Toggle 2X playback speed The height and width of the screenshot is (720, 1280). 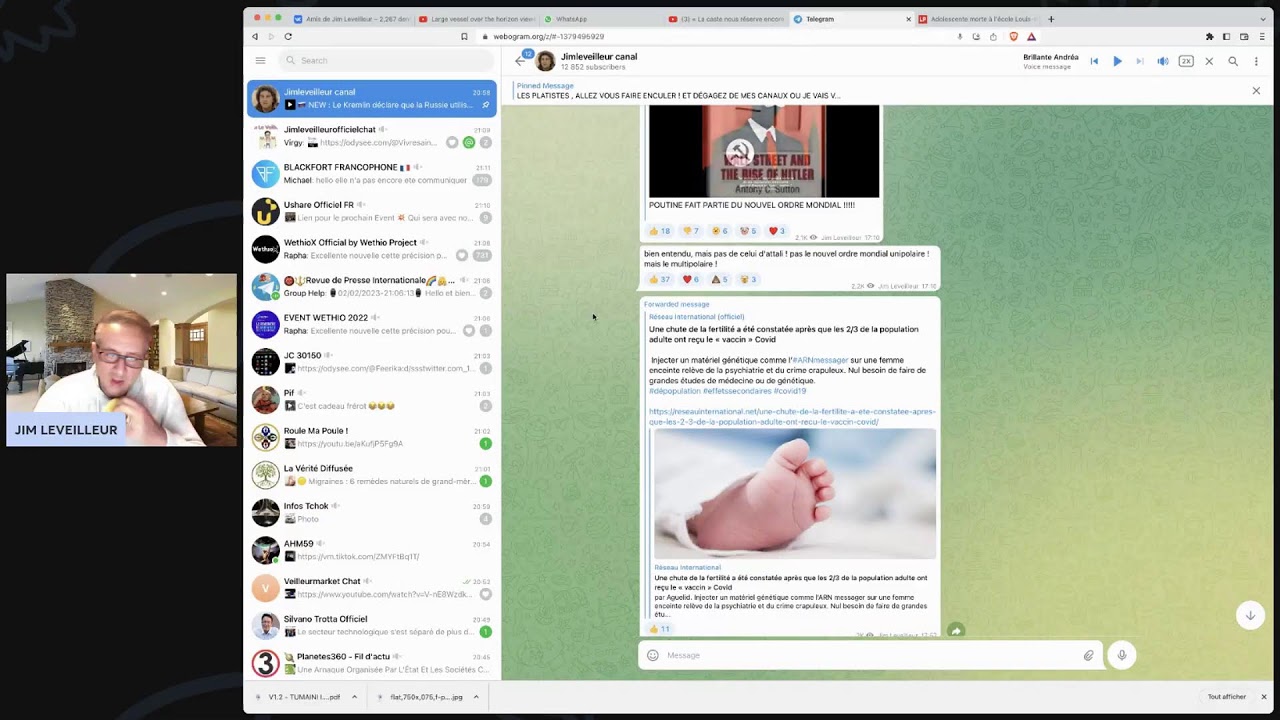pos(1186,61)
